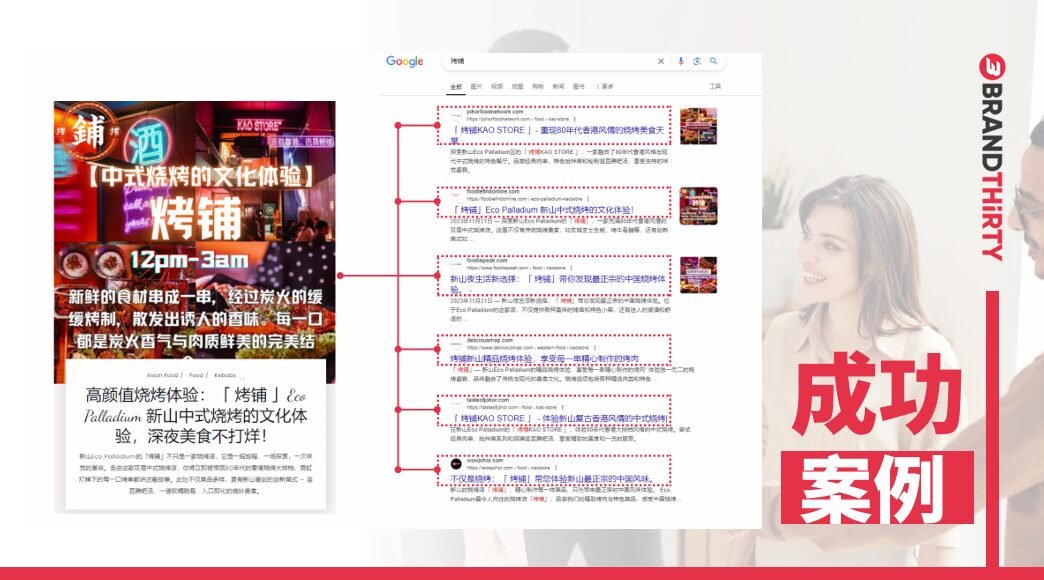Screen dimensions: 1044x580
Task: Switch to the 视频 (Videos) tab
Action: pyautogui.click(x=497, y=87)
